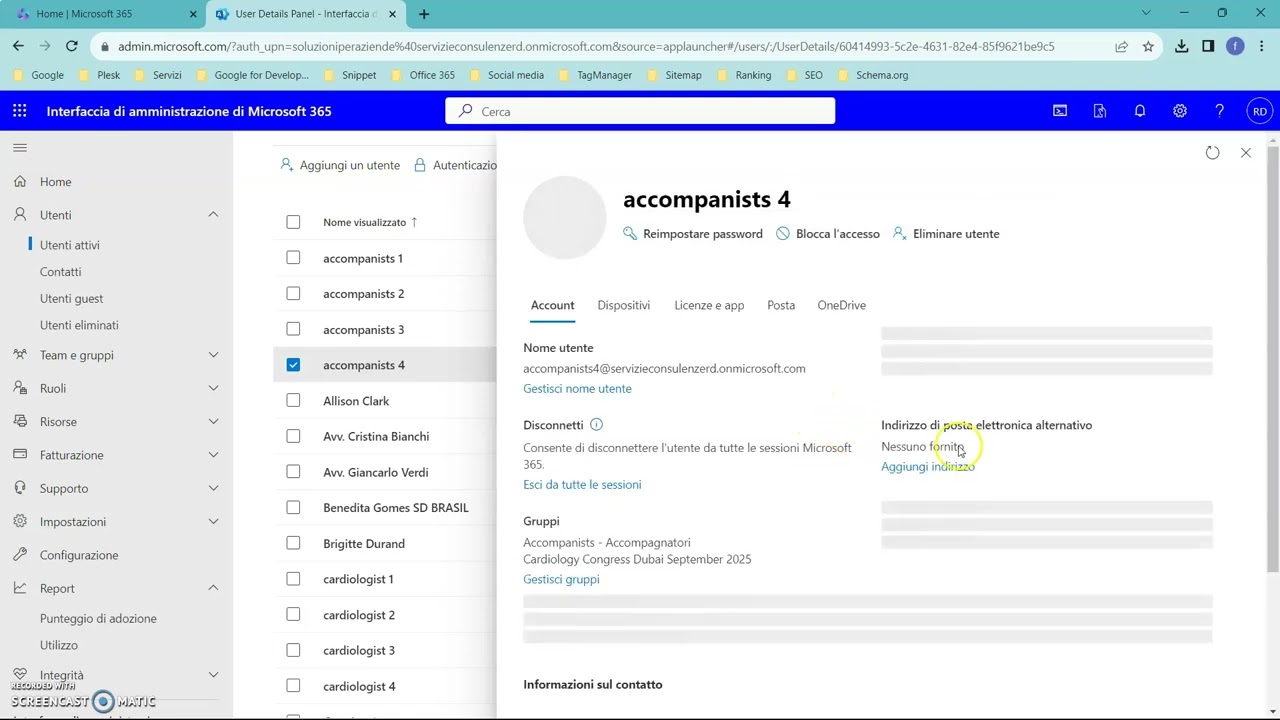The image size is (1280, 720).
Task: Collapse Report navigation section
Action: 213,588
